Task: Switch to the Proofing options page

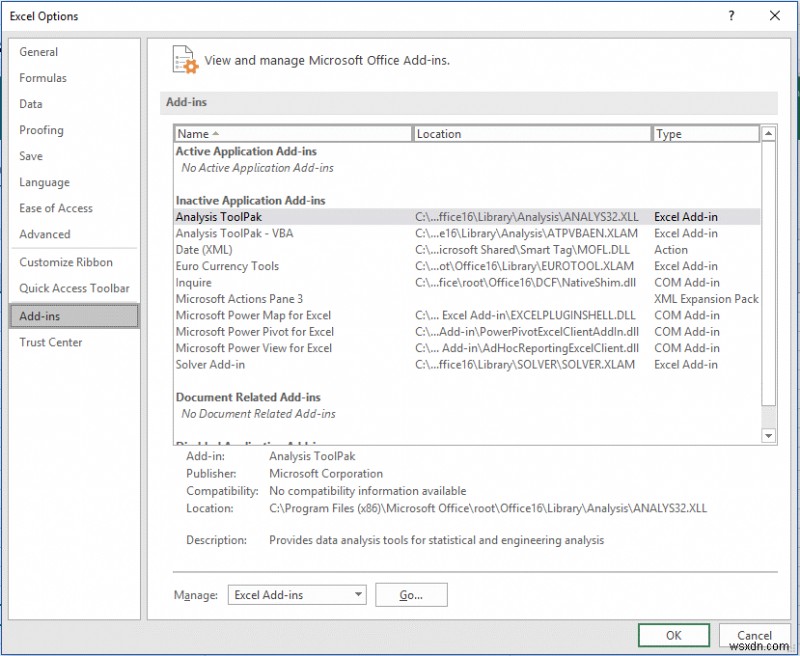Action: (x=41, y=130)
